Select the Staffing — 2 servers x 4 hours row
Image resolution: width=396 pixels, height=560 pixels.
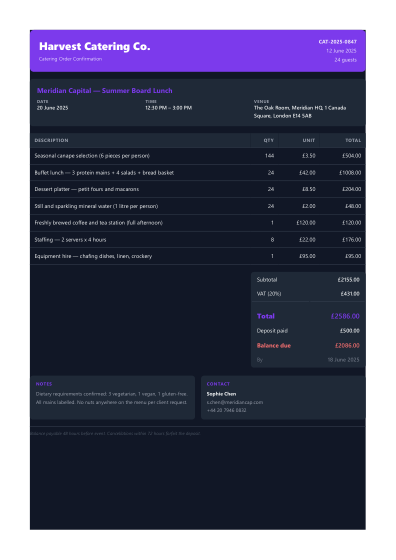pyautogui.click(x=198, y=240)
